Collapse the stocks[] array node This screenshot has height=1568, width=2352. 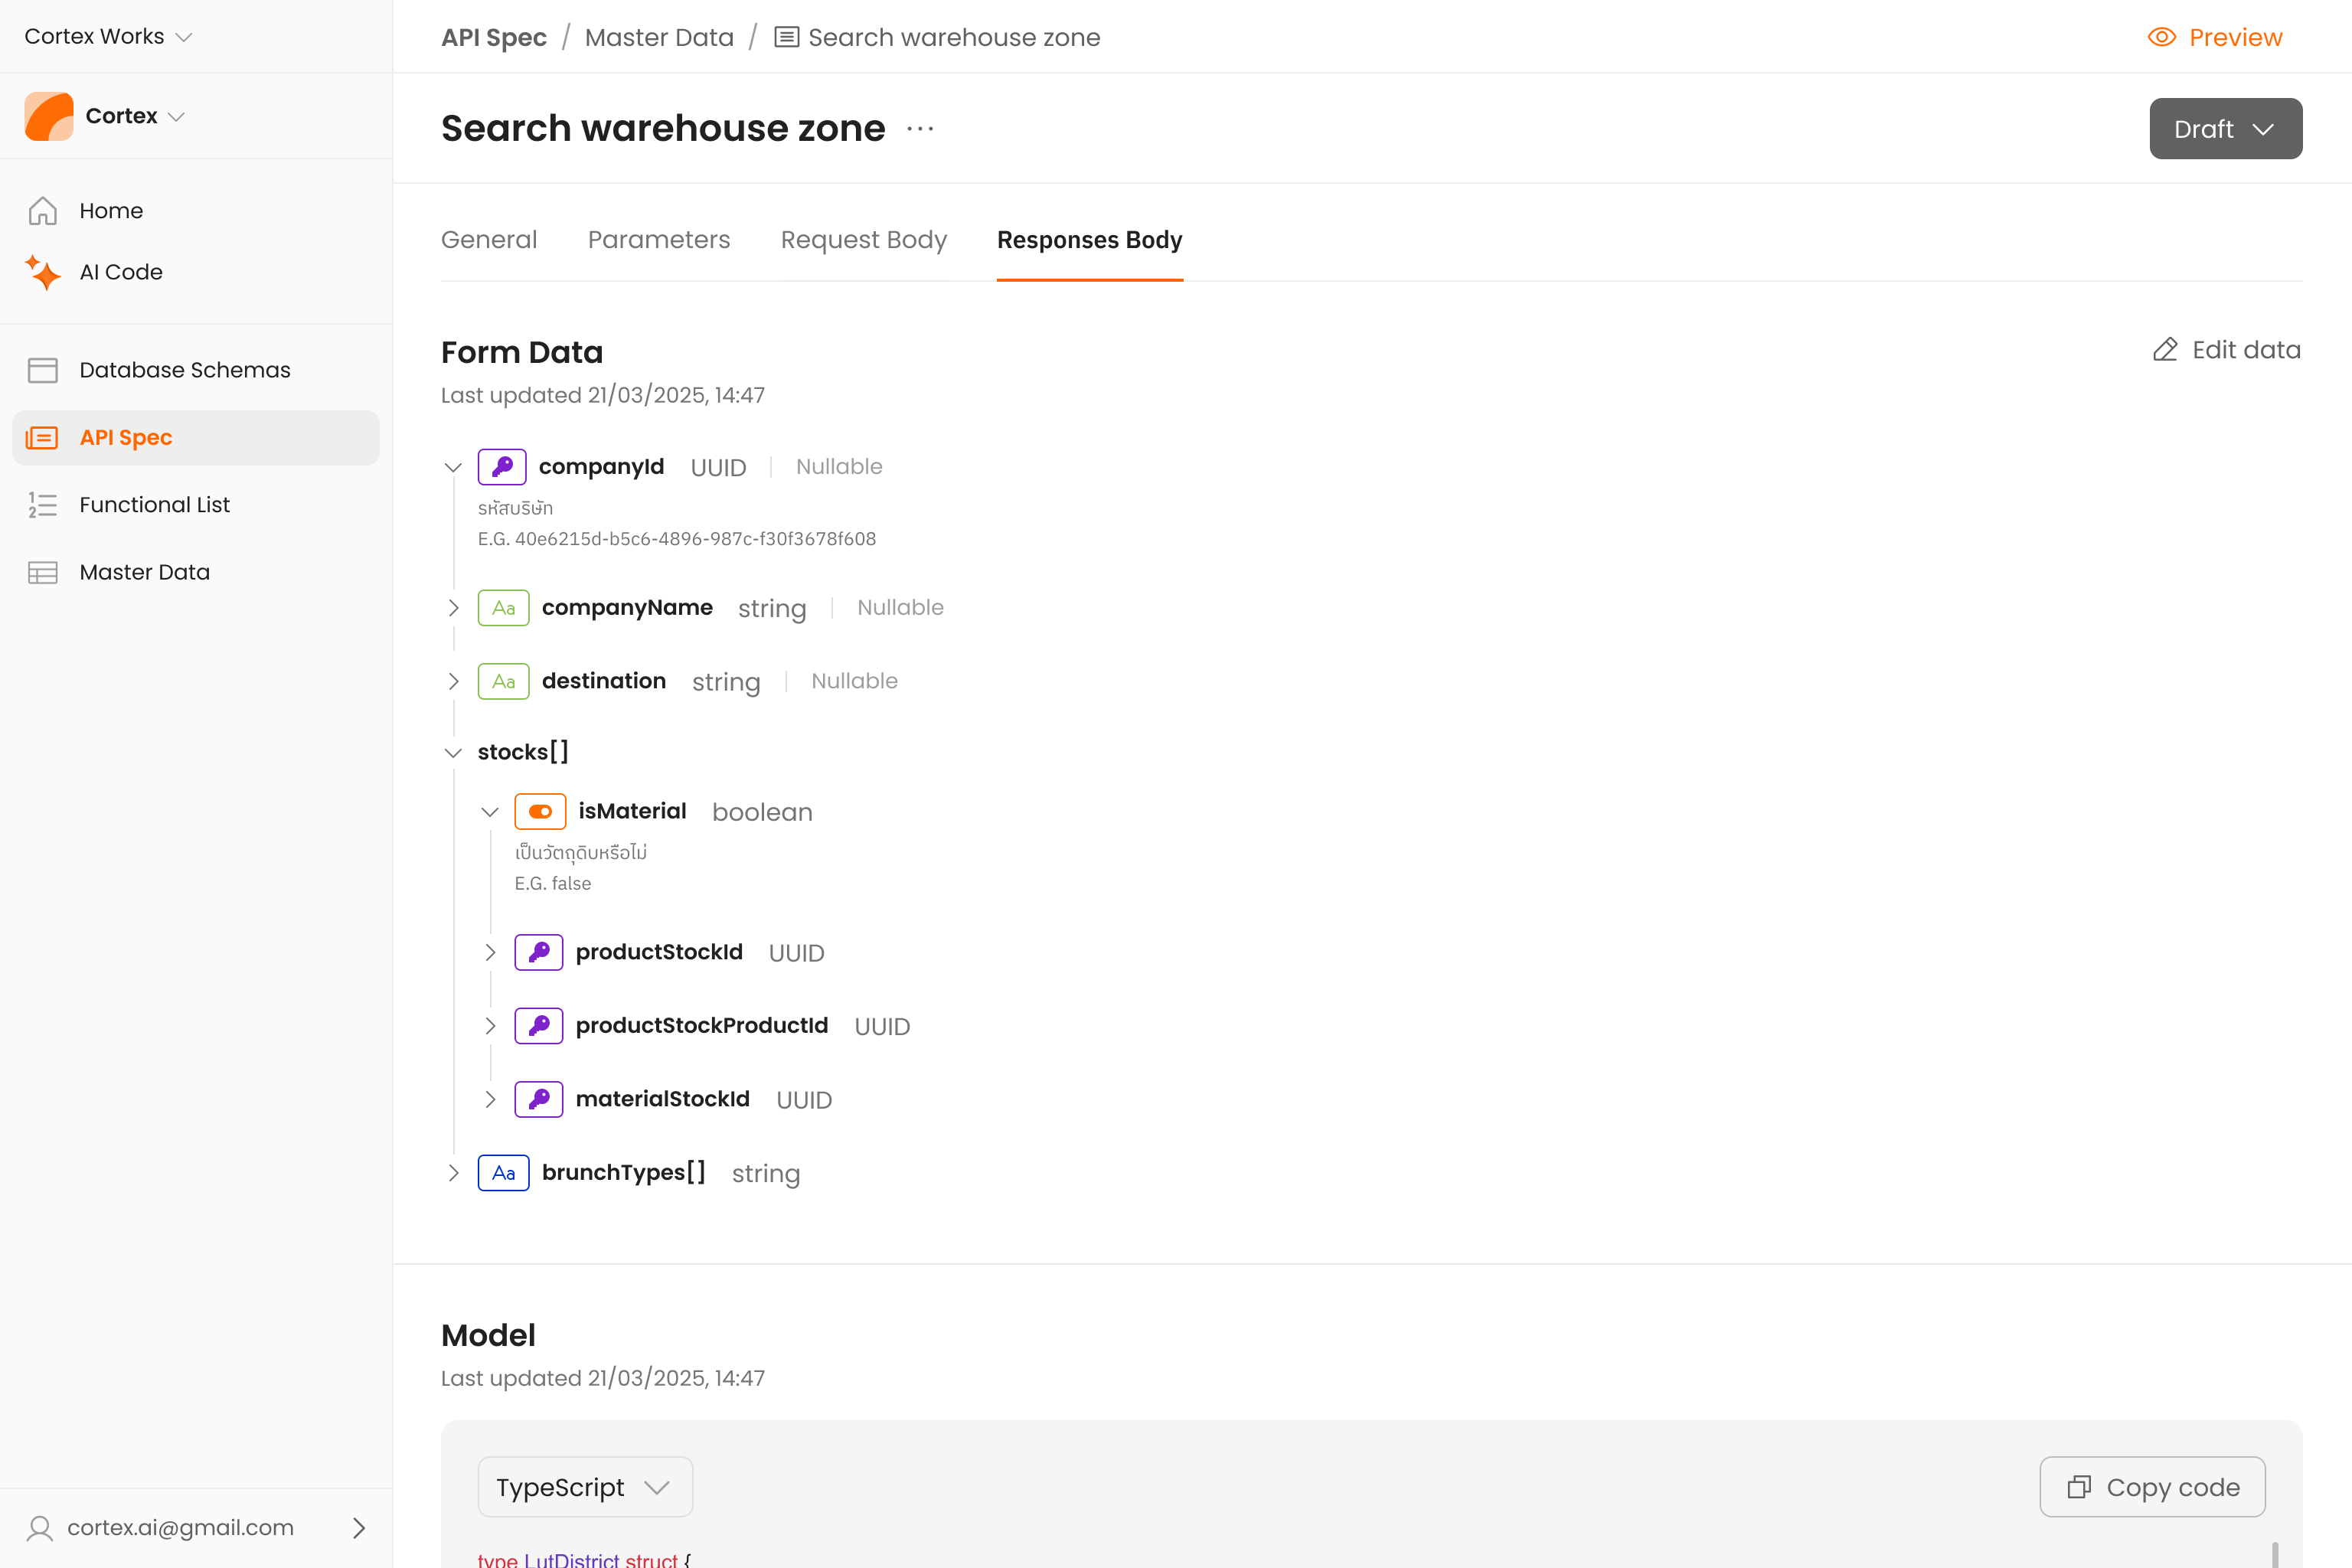click(x=453, y=752)
